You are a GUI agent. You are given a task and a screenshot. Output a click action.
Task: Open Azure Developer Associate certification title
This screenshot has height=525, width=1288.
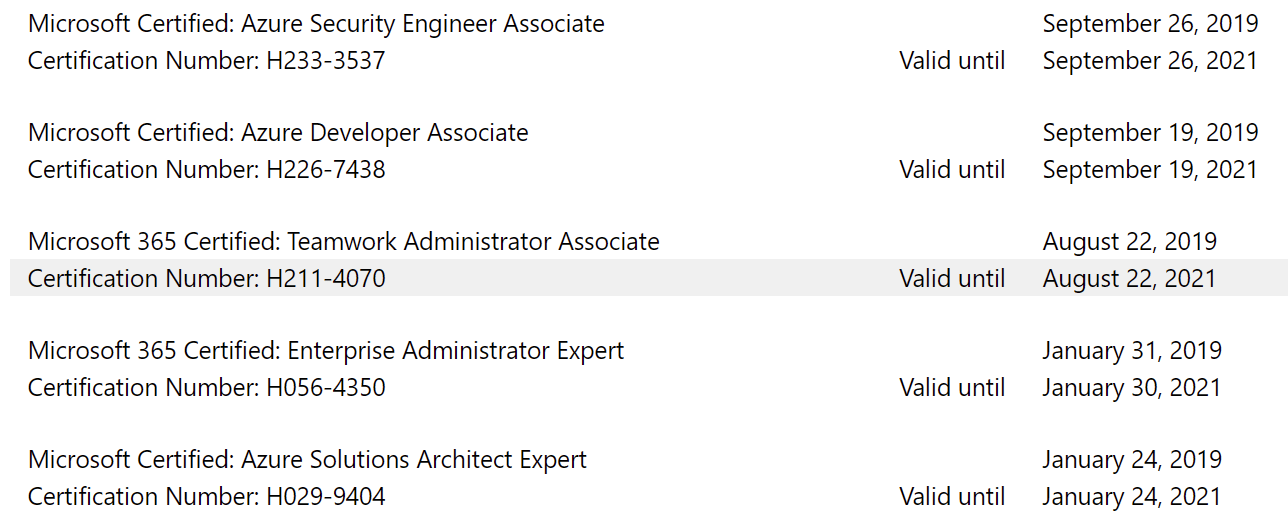pyautogui.click(x=278, y=133)
